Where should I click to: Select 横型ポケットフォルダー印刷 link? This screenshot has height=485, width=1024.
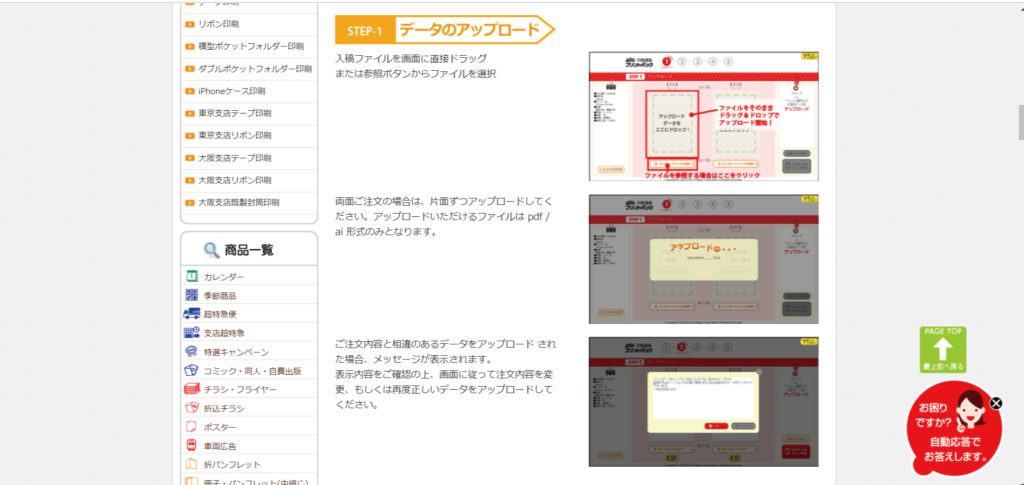click(251, 46)
